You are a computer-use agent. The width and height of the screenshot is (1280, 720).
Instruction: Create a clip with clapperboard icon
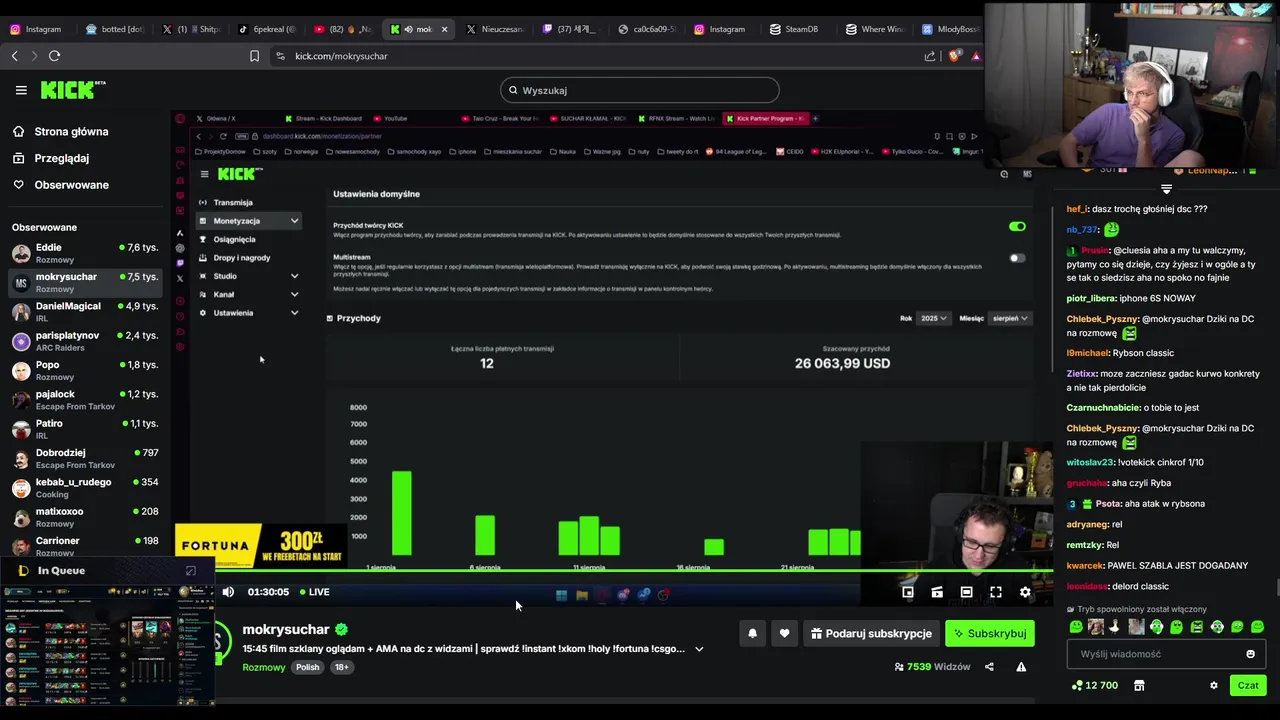pyautogui.click(x=937, y=592)
